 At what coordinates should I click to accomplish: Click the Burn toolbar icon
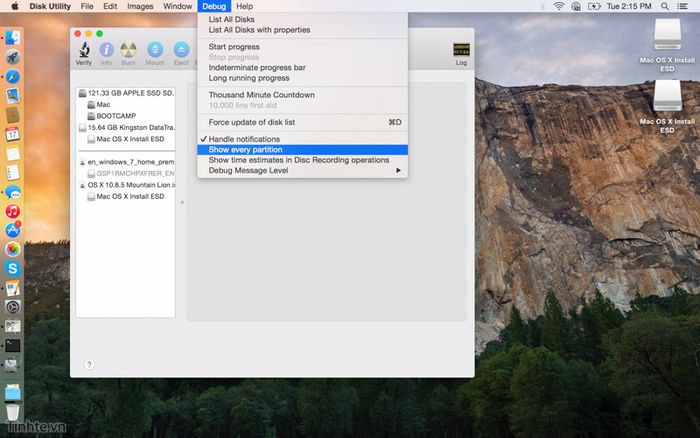click(x=128, y=54)
